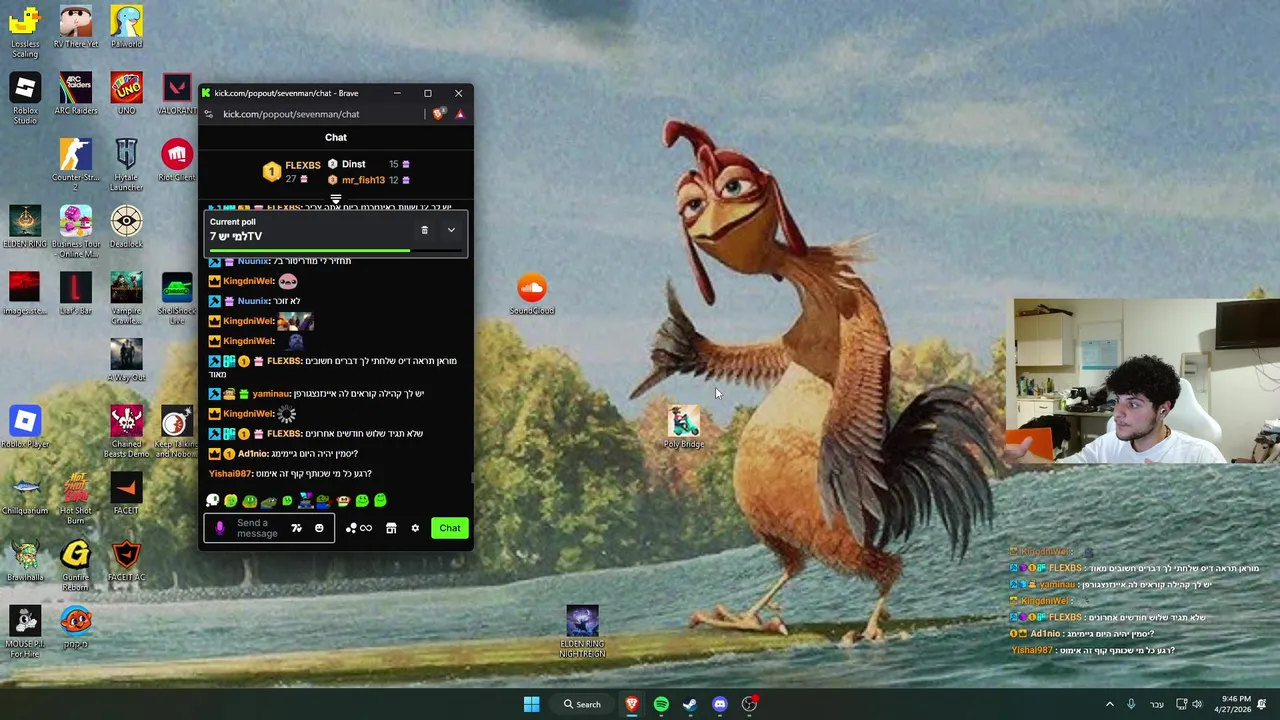Click Dinst in the gifter leaderboard
Image resolution: width=1280 pixels, height=720 pixels.
click(354, 164)
